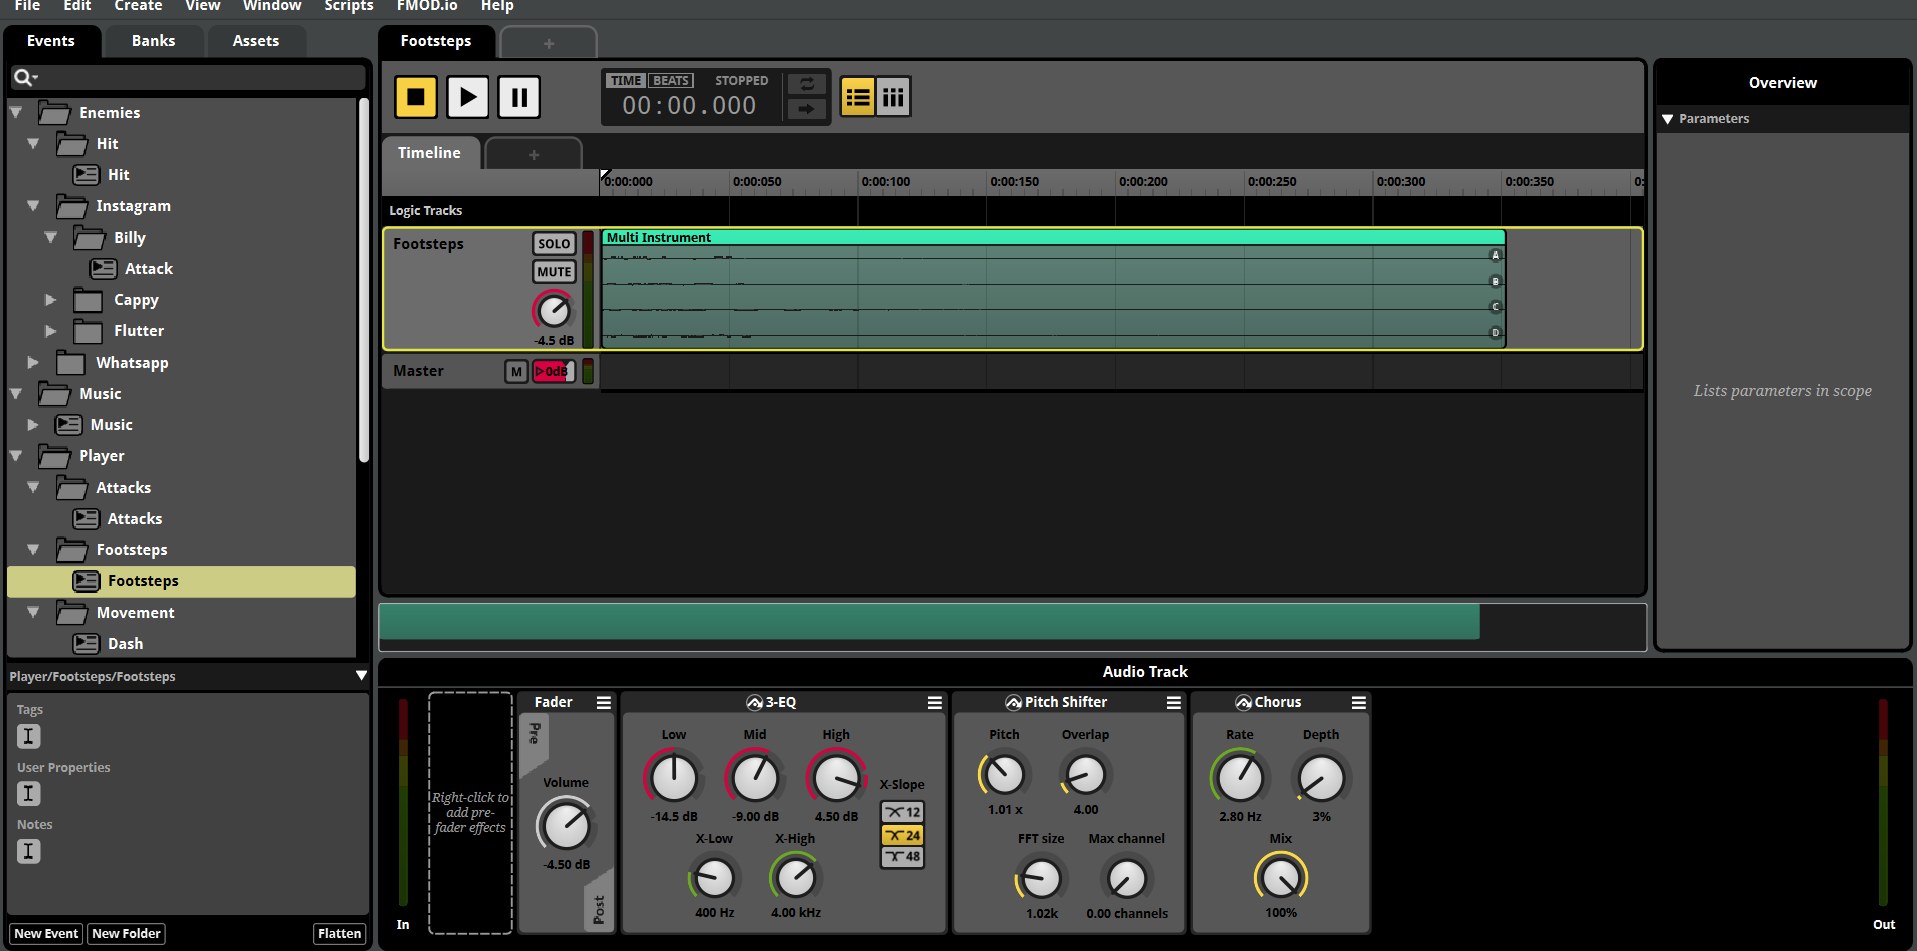The height and width of the screenshot is (951, 1917).
Task: Add a new parameter sheet tab
Action: (x=533, y=155)
